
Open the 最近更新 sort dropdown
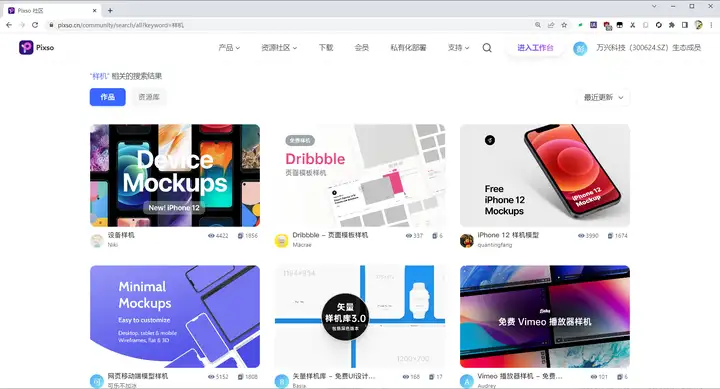603,97
